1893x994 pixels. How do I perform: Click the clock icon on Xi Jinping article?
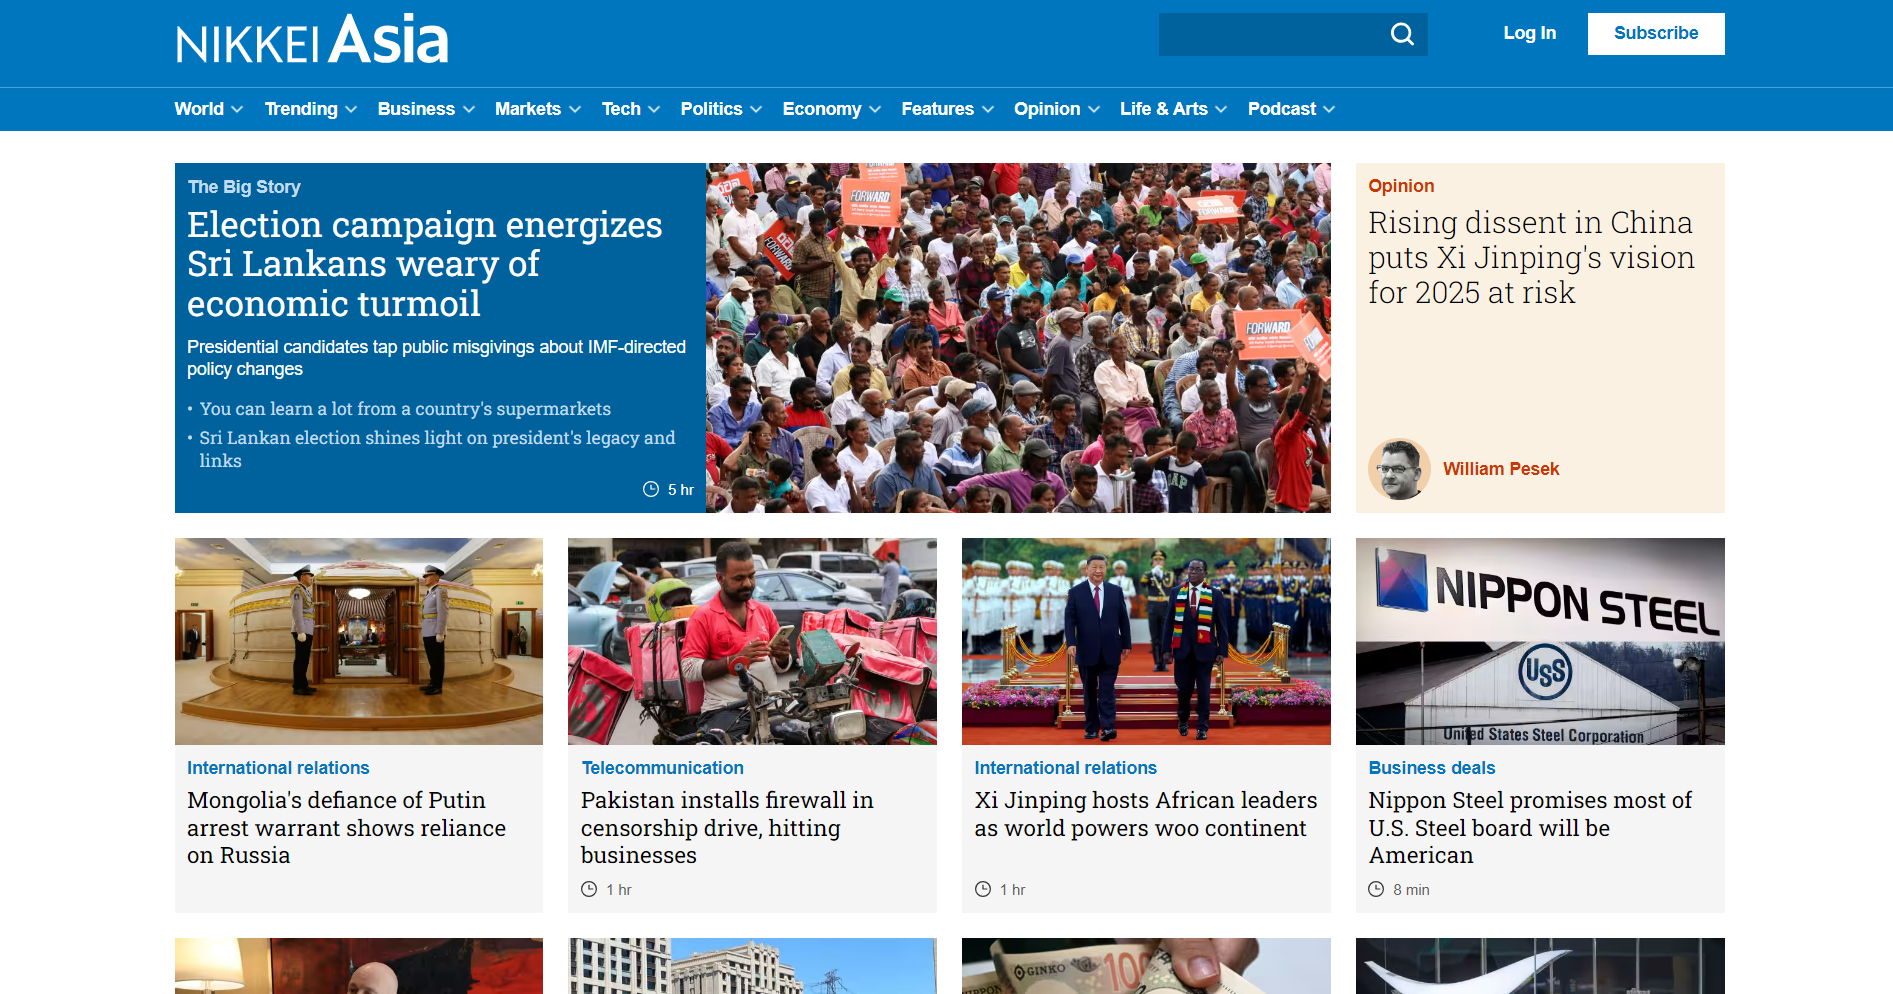pos(983,890)
